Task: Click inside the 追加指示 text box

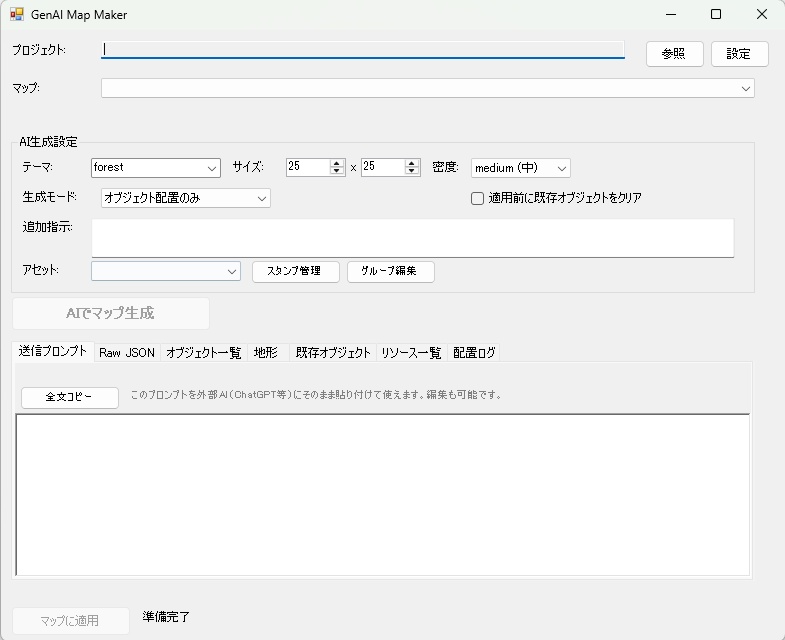Action: pyautogui.click(x=413, y=238)
